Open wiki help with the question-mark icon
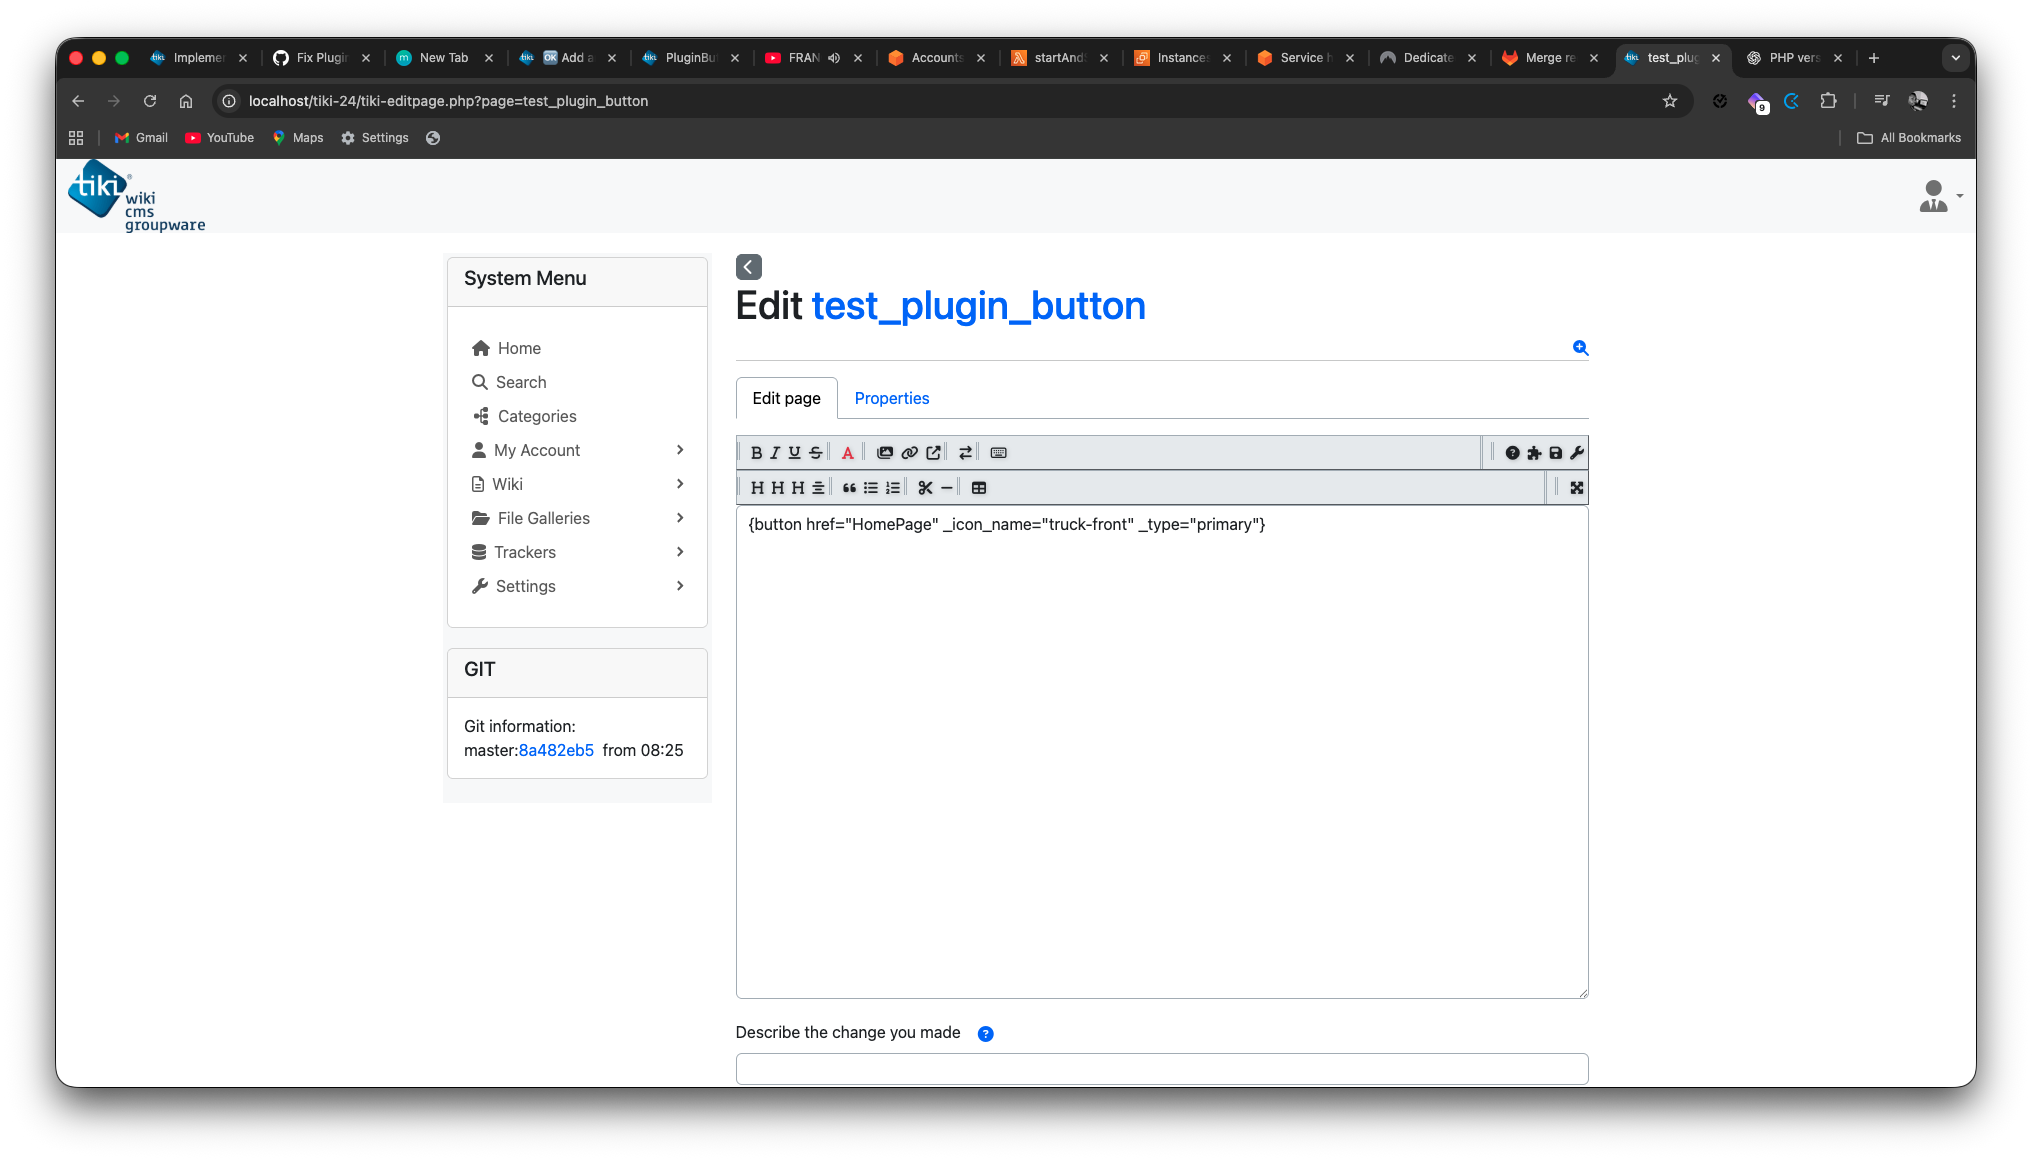The image size is (2032, 1161). click(1512, 453)
